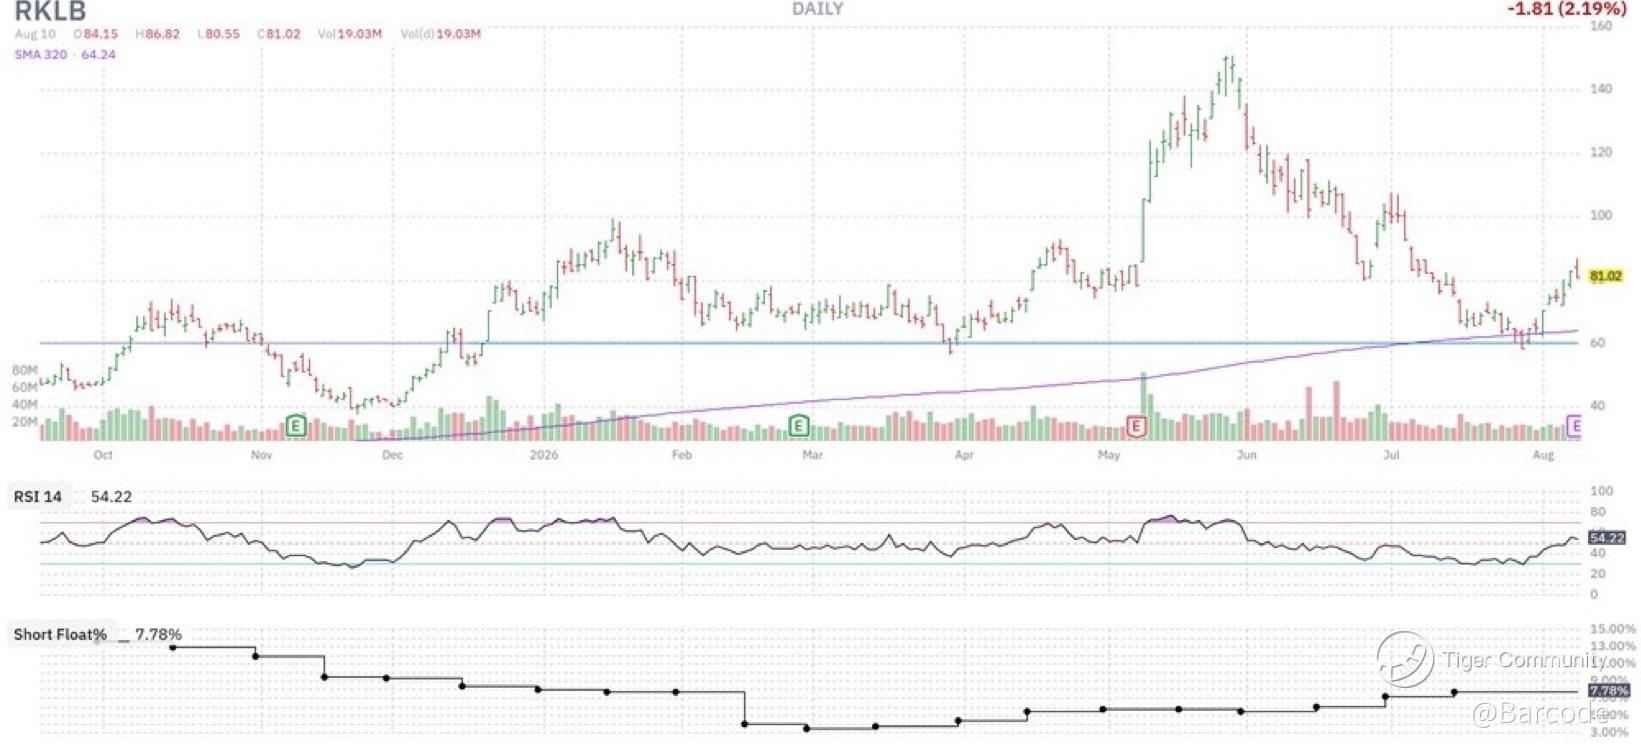Click the 3.00% short float axis label
Image resolution: width=1641 pixels, height=750 pixels.
[1609, 732]
